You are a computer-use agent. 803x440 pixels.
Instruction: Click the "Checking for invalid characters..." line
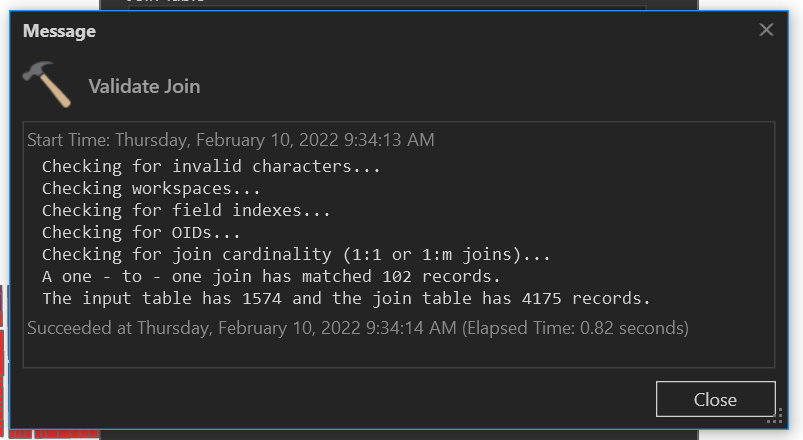[x=210, y=166]
